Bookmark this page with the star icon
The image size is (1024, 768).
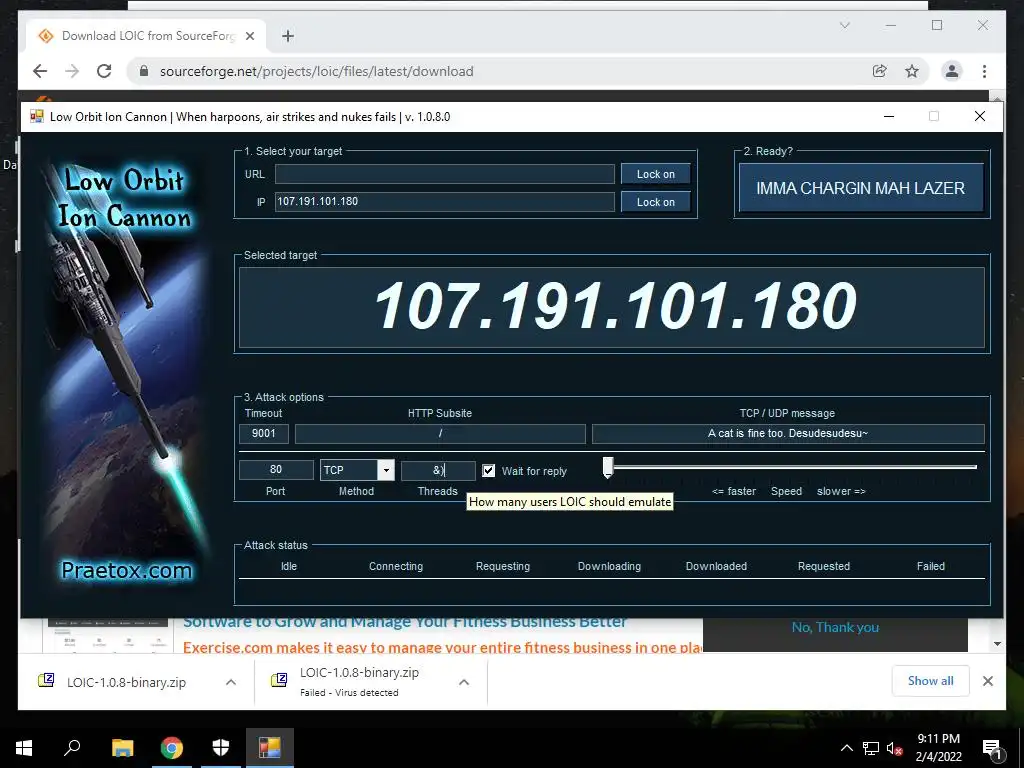tap(912, 71)
